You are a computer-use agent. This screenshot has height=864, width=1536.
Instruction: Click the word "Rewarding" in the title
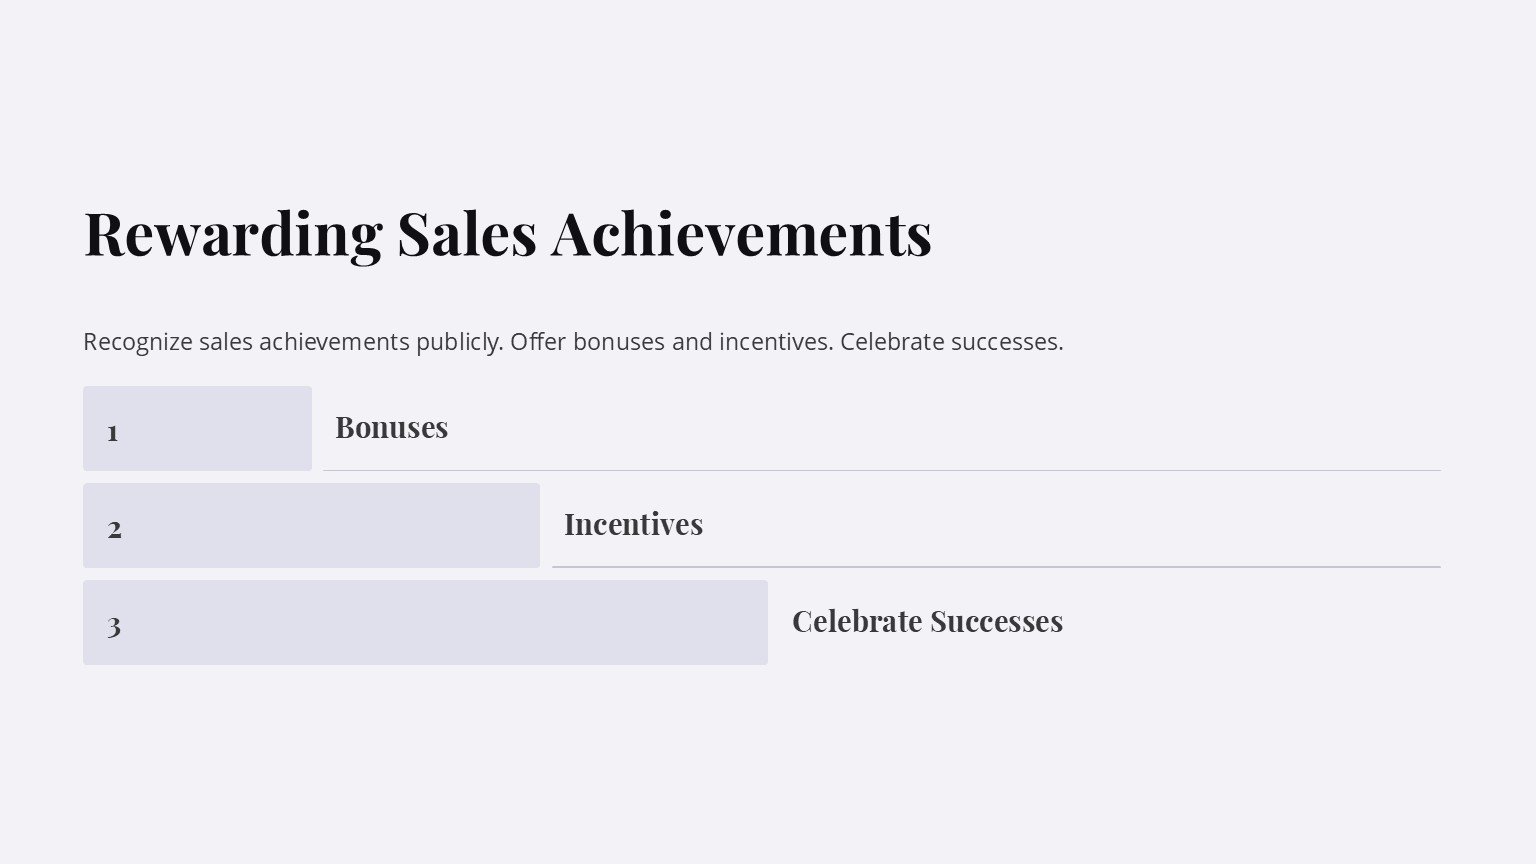(232, 234)
